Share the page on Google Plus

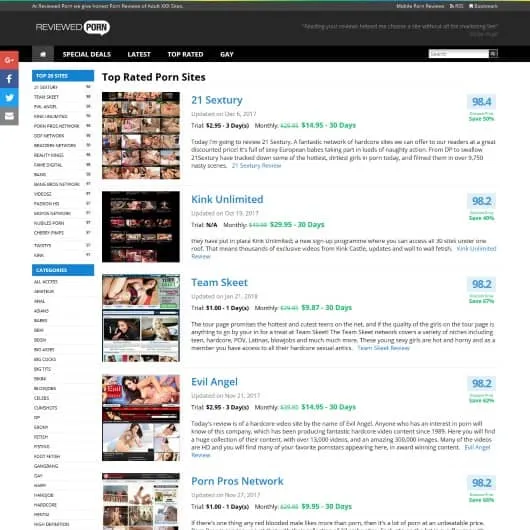(x=9, y=60)
